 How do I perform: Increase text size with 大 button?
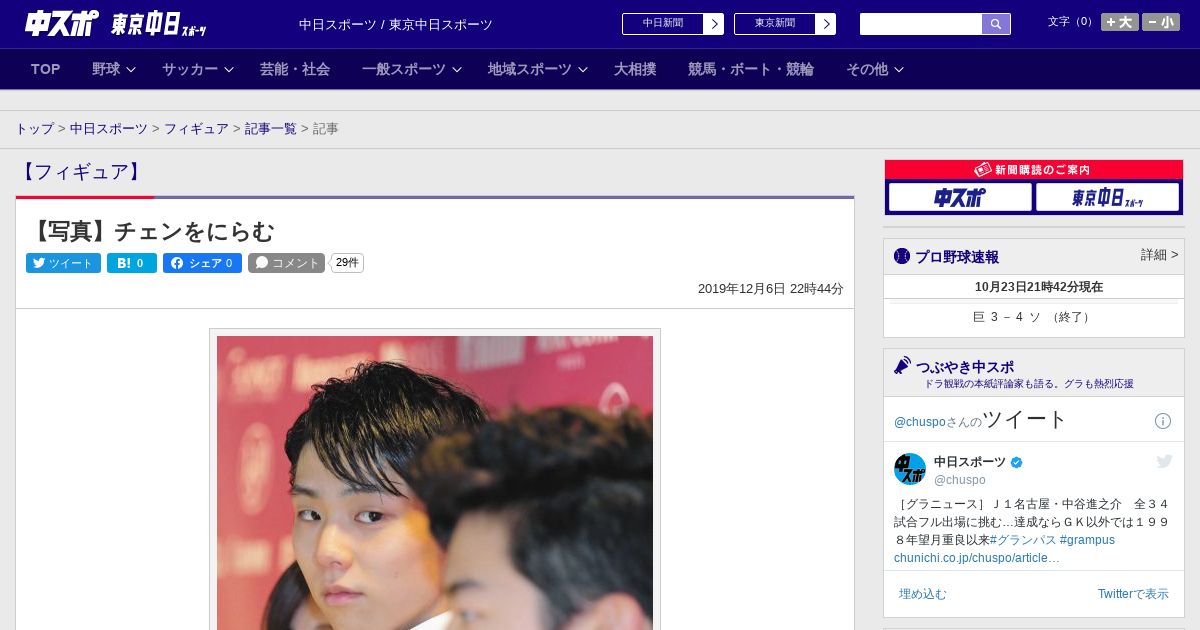click(x=1120, y=22)
